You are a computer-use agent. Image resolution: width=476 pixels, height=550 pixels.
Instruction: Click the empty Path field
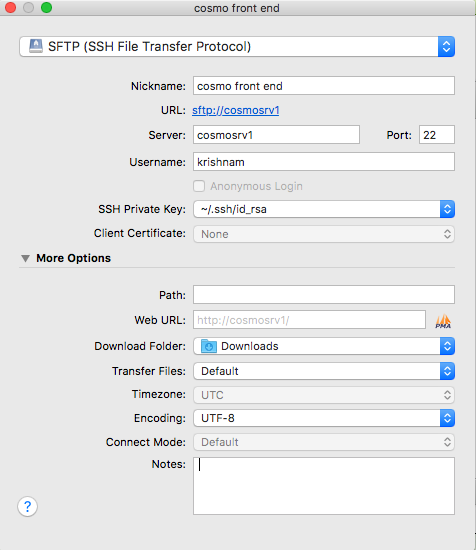point(324,295)
